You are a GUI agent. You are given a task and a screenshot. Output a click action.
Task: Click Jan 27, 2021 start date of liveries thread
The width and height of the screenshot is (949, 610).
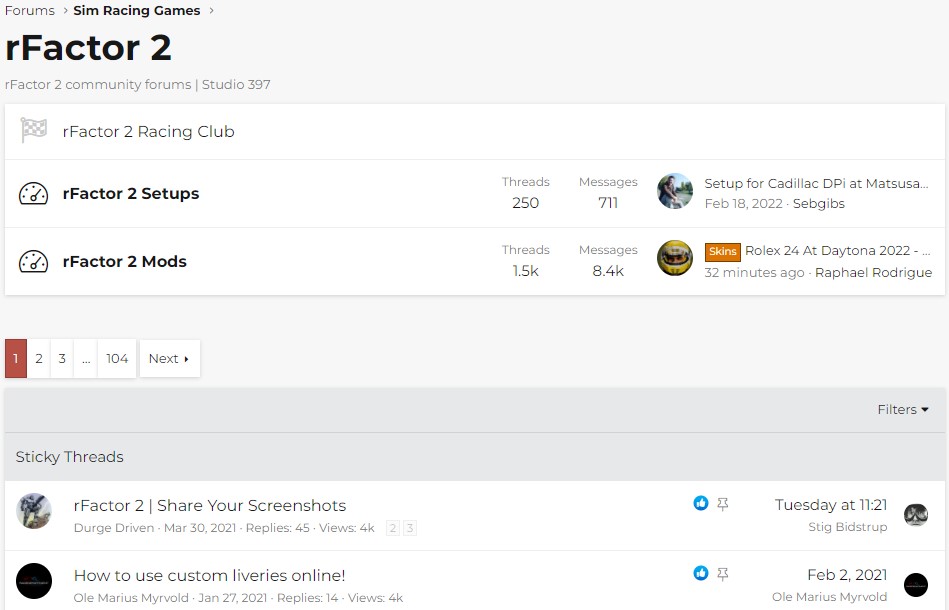tap(233, 598)
